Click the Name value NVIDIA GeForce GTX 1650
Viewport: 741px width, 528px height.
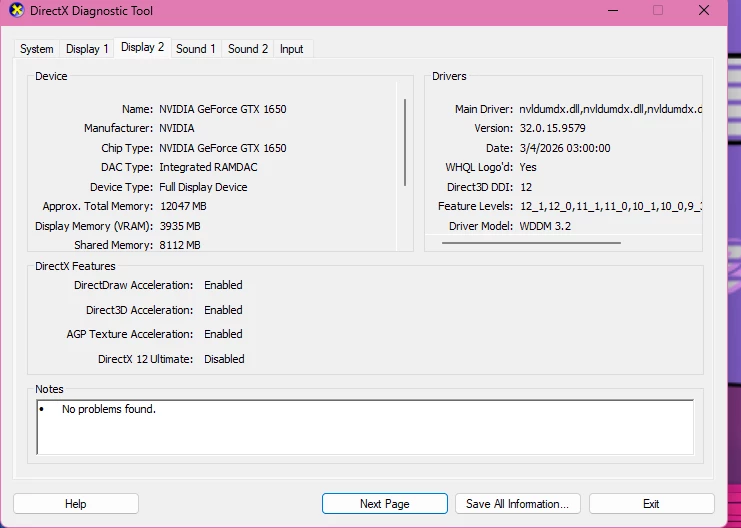tap(223, 109)
